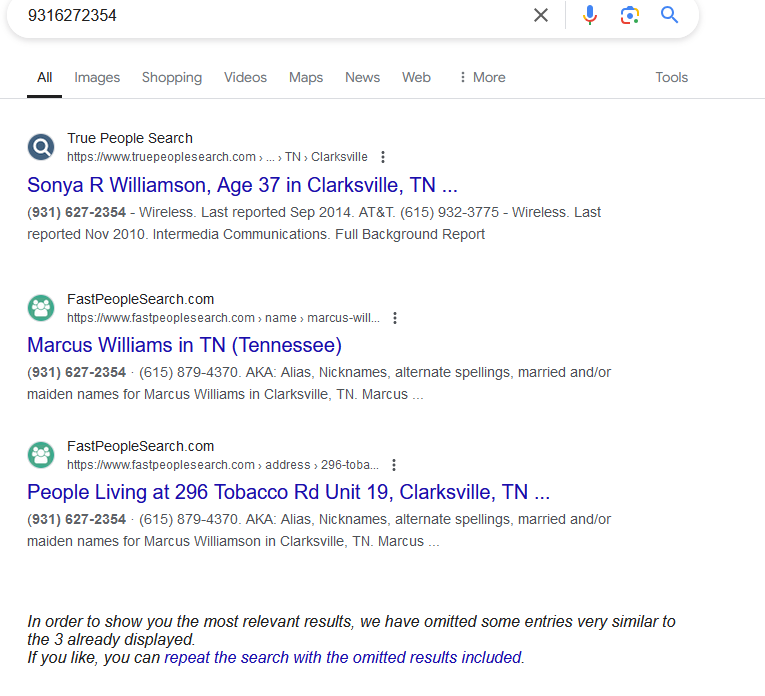Switch to the News tab
Viewport: 765px width, 696px height.
click(x=362, y=77)
